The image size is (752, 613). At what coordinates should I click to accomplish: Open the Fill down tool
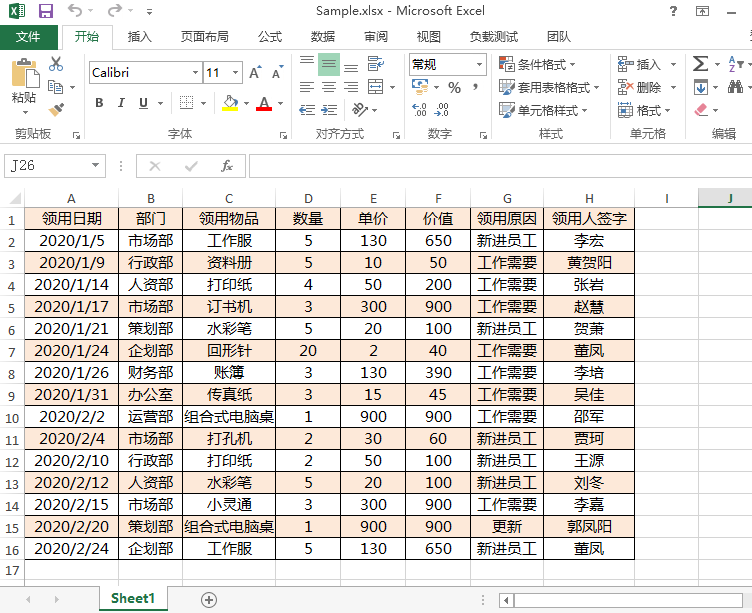pyautogui.click(x=701, y=87)
